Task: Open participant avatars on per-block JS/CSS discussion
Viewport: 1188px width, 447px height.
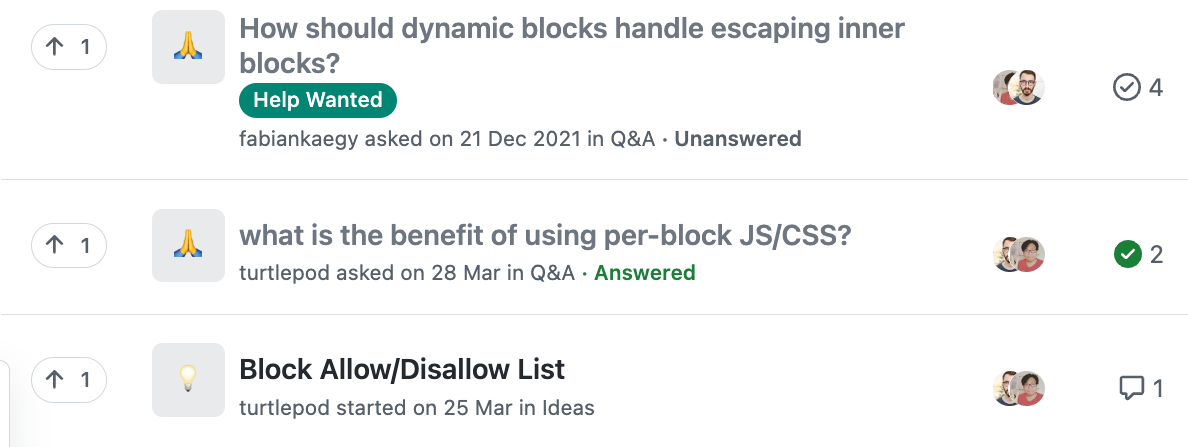Action: click(x=1018, y=254)
